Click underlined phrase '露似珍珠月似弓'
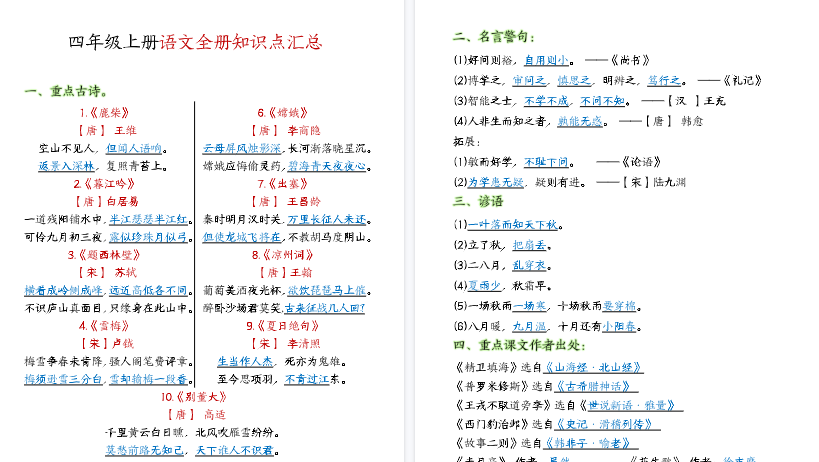Screen dimensions: 819x462 click(148, 237)
